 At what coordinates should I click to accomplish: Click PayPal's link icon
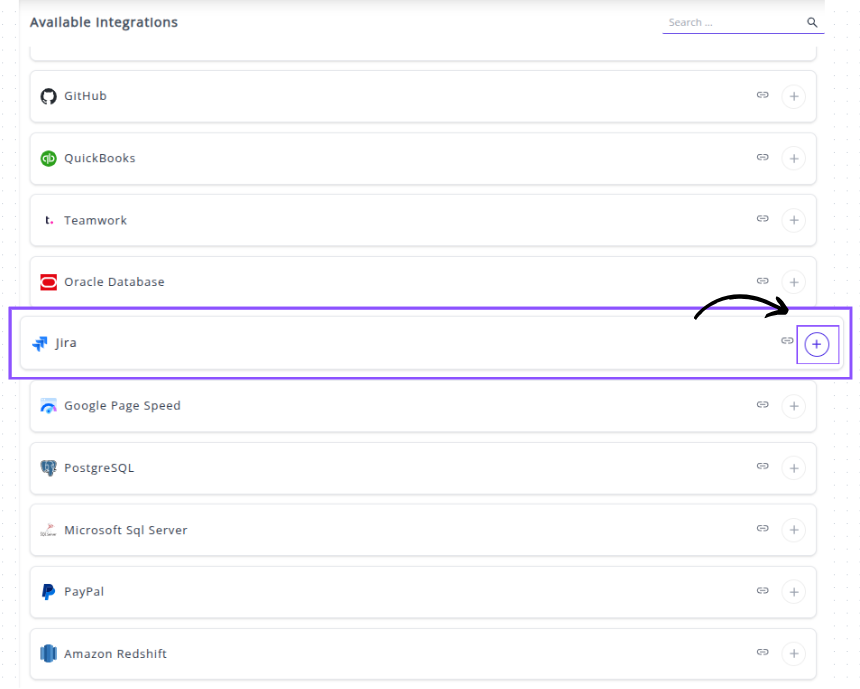tap(762, 591)
